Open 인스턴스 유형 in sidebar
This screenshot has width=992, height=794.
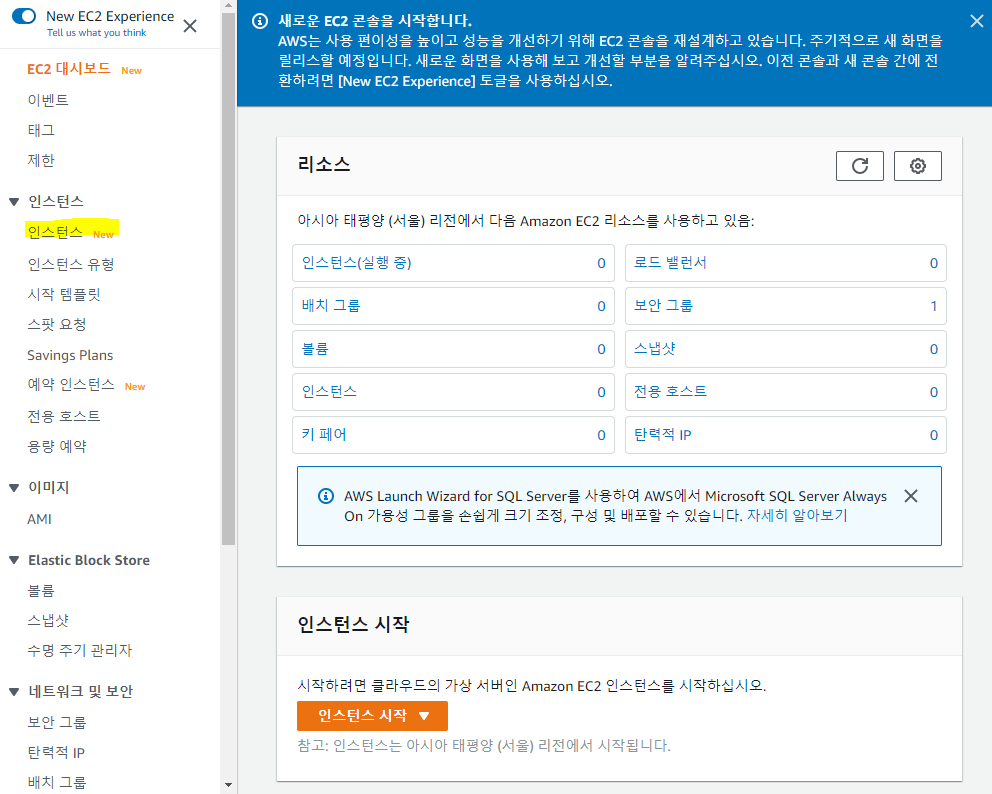point(71,264)
